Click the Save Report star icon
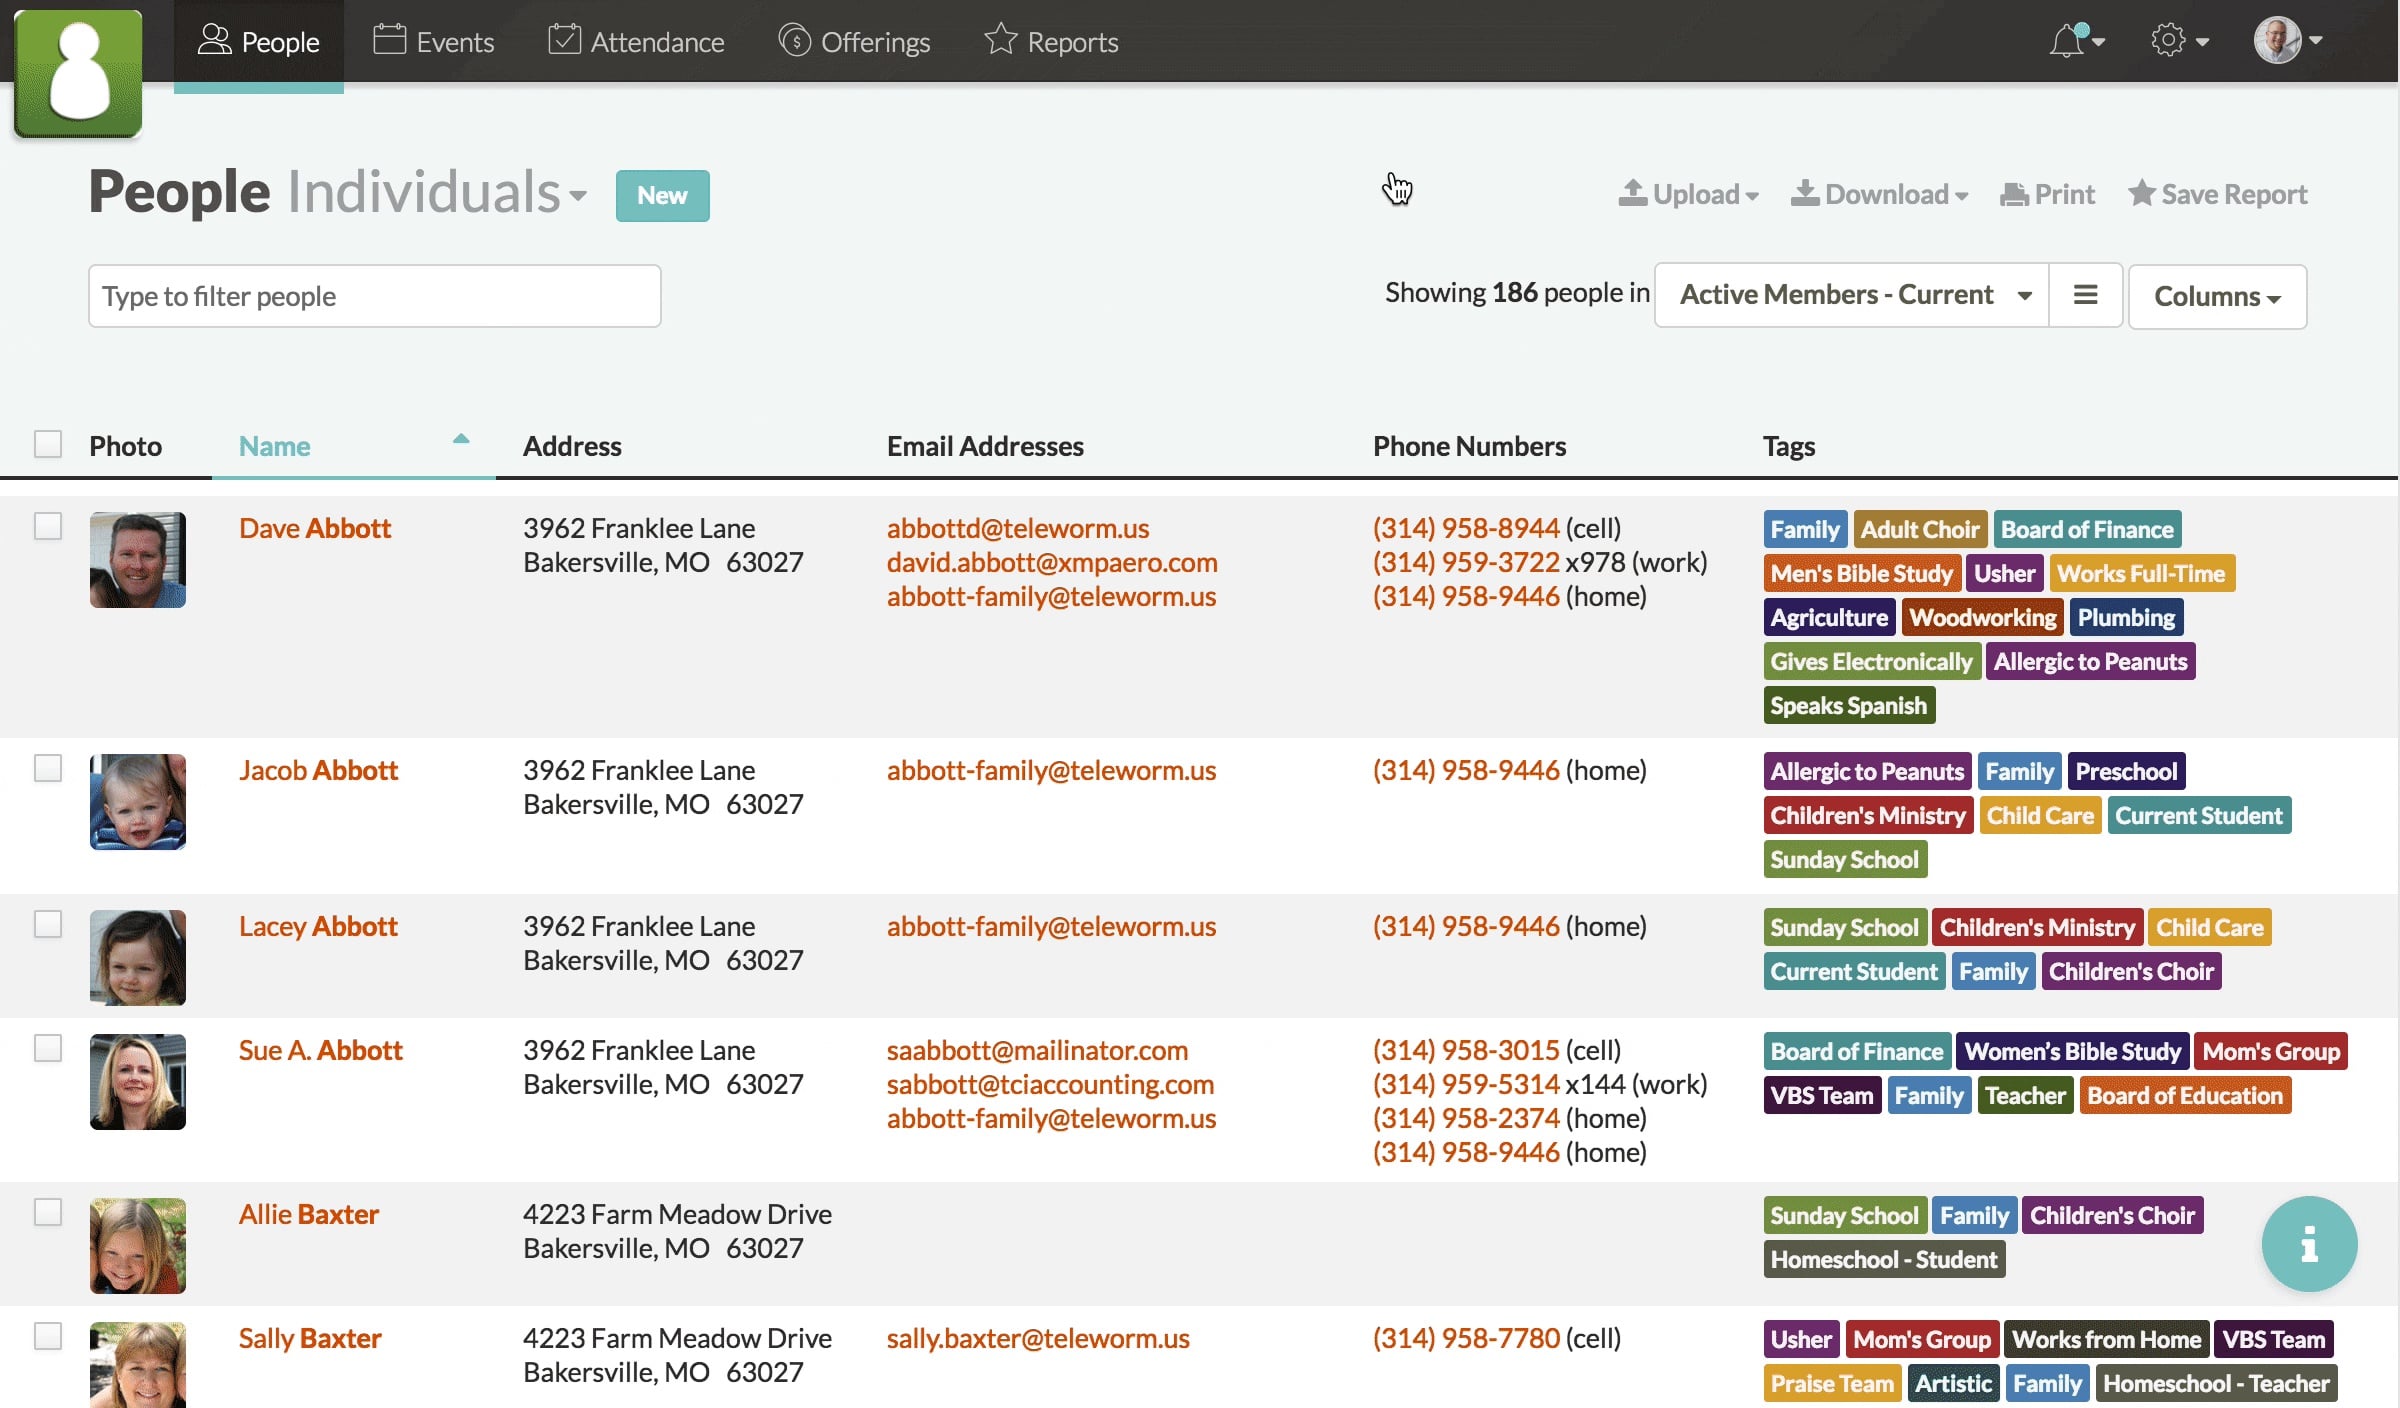This screenshot has height=1408, width=2400. point(2140,193)
